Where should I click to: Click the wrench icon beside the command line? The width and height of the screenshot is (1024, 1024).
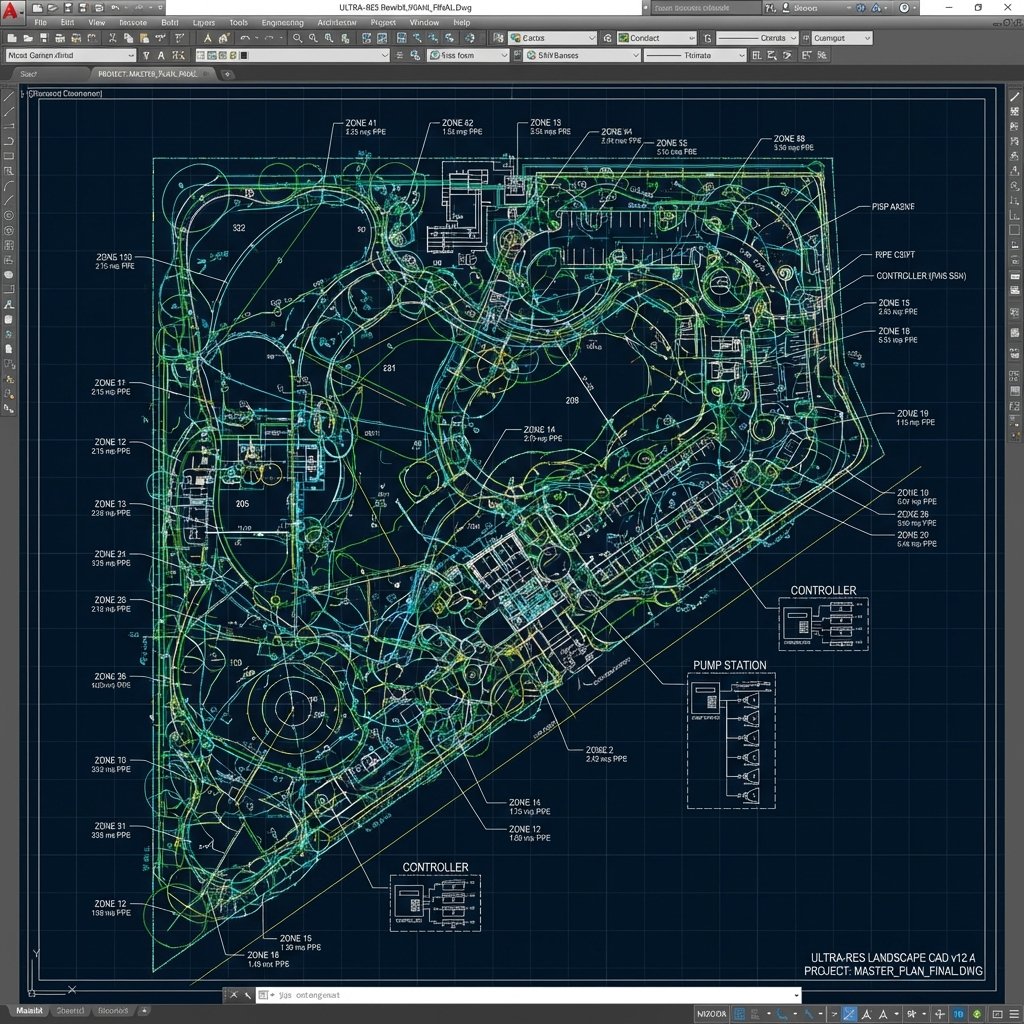point(247,996)
